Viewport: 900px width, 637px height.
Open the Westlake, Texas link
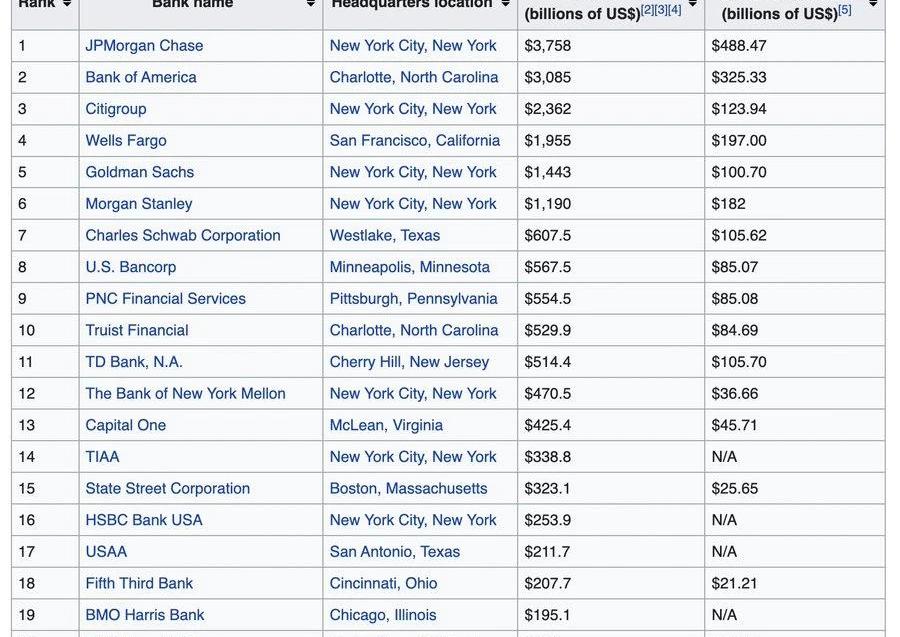click(385, 235)
